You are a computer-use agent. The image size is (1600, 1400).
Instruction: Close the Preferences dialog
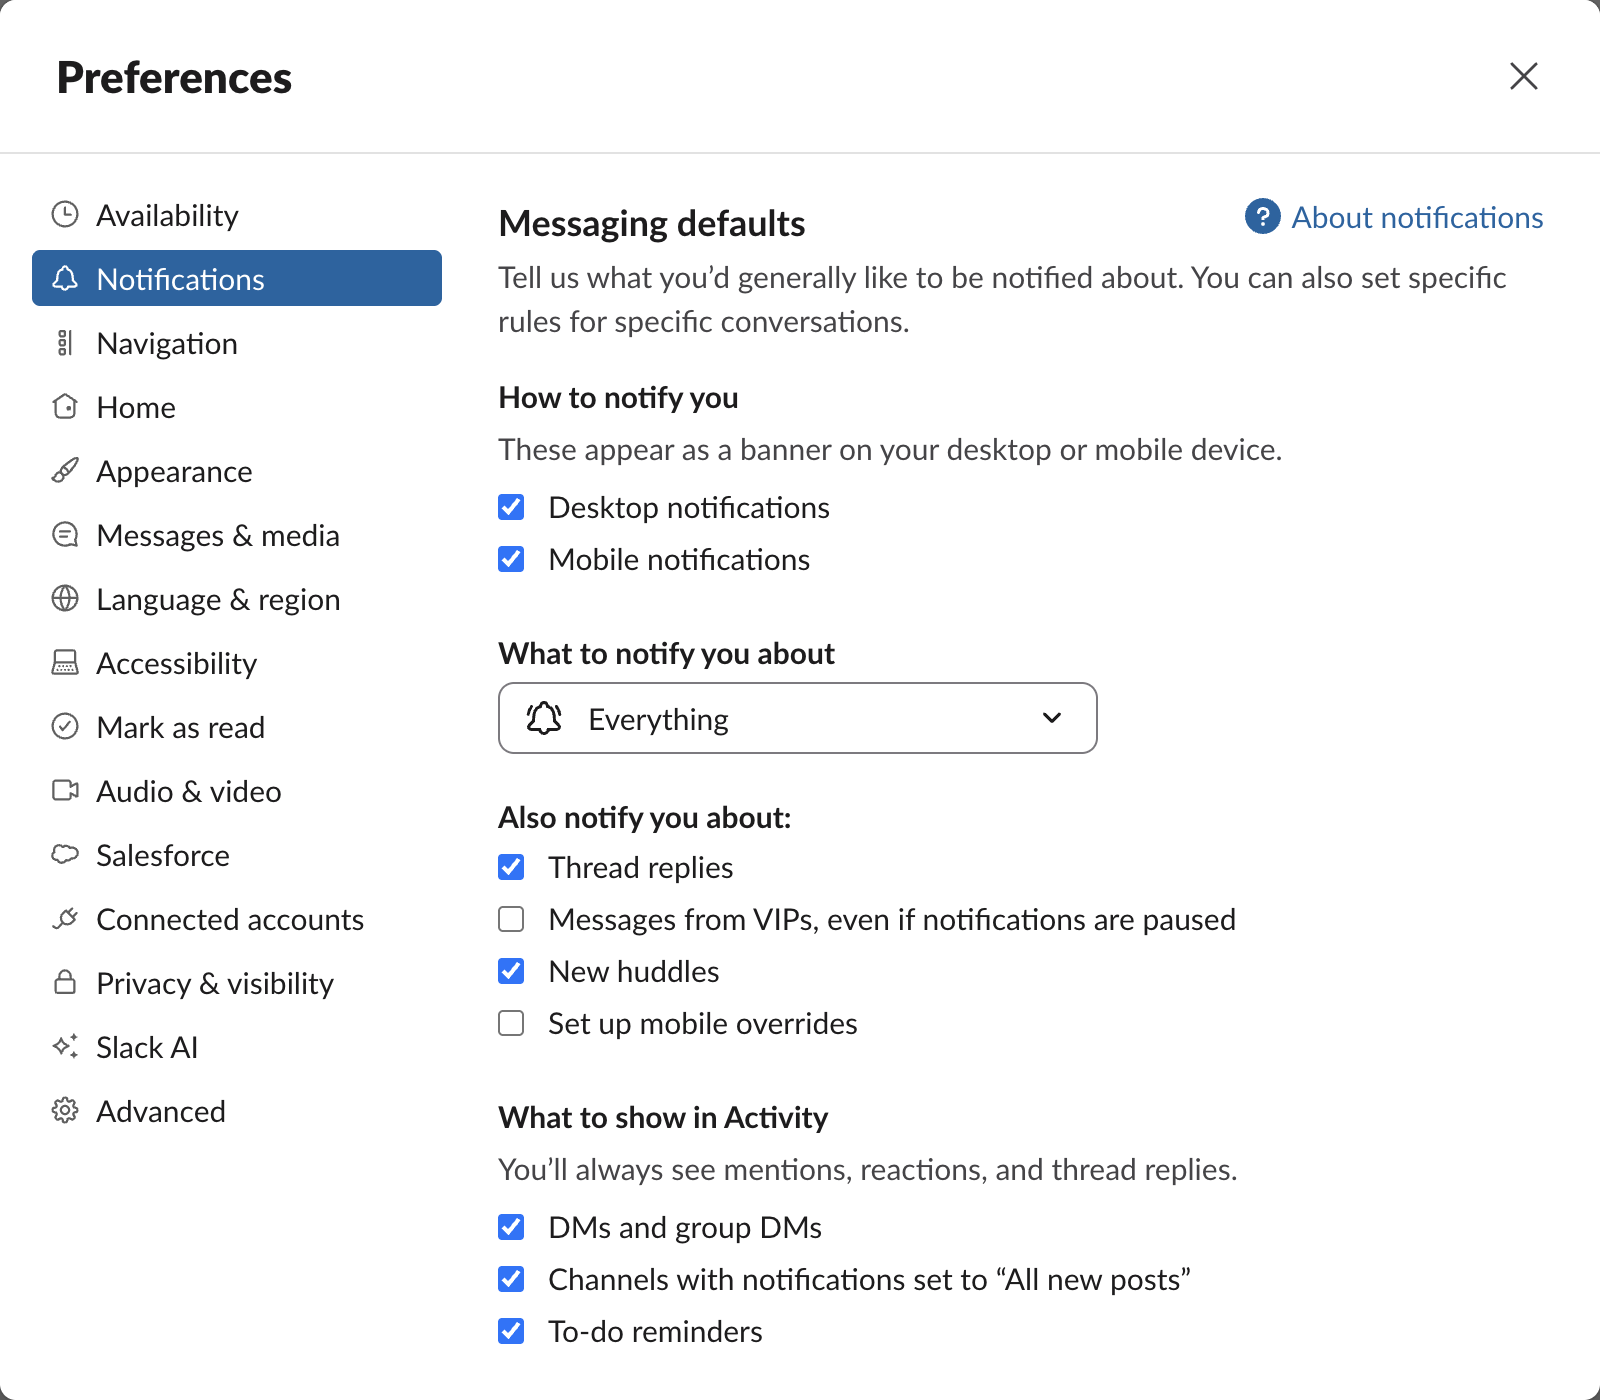[x=1523, y=76]
